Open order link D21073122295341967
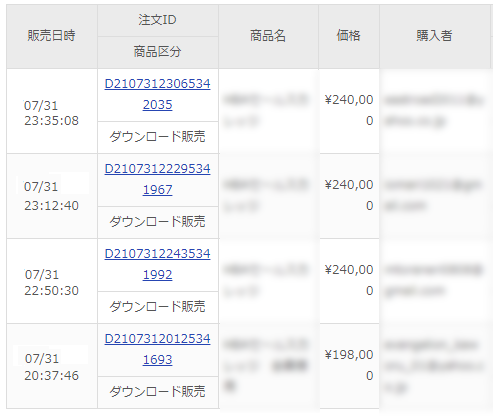 click(x=157, y=179)
